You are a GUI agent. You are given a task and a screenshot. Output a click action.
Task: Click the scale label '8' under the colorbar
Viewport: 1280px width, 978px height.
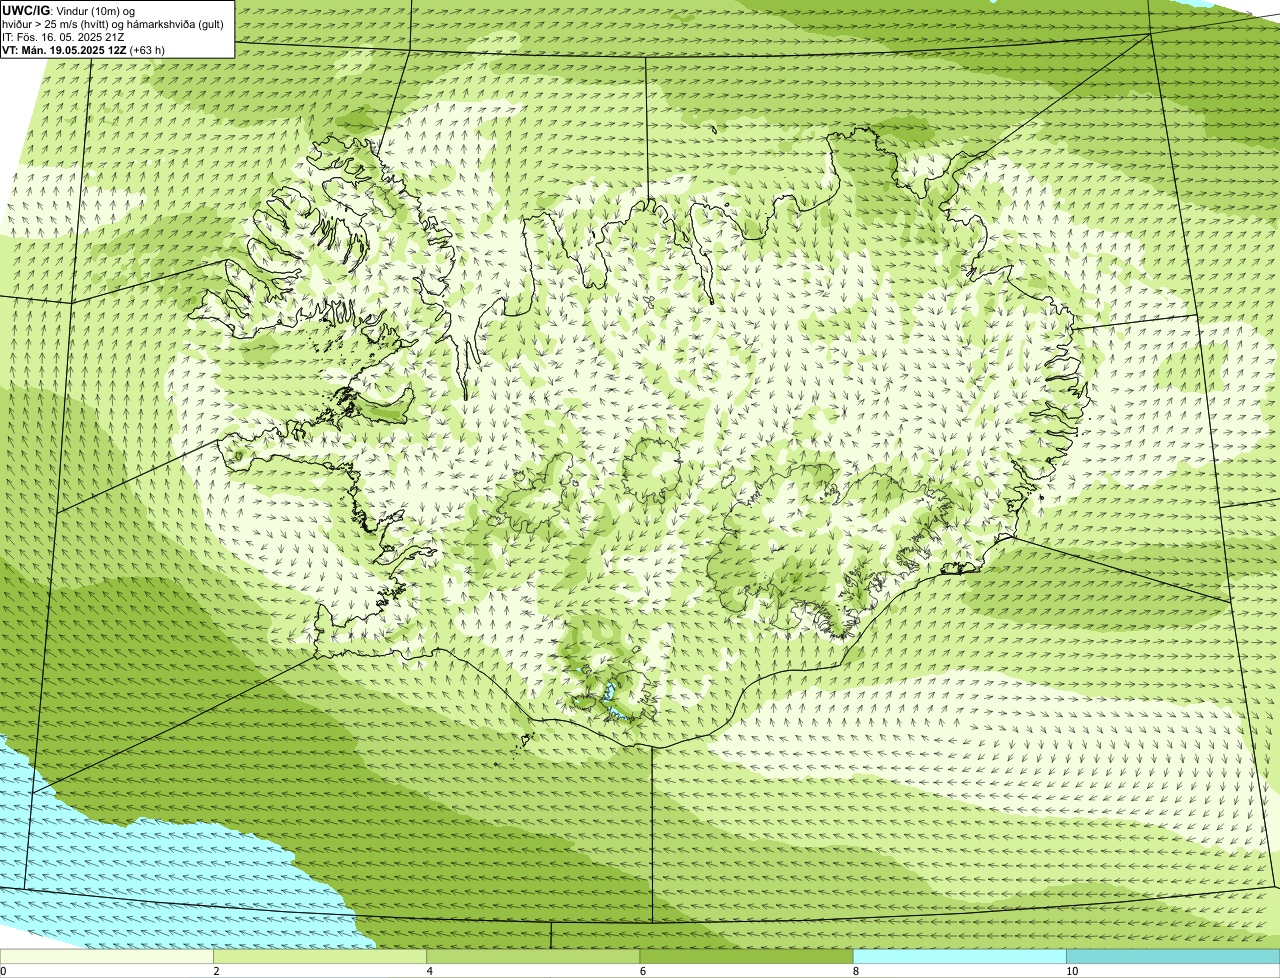click(x=855, y=971)
